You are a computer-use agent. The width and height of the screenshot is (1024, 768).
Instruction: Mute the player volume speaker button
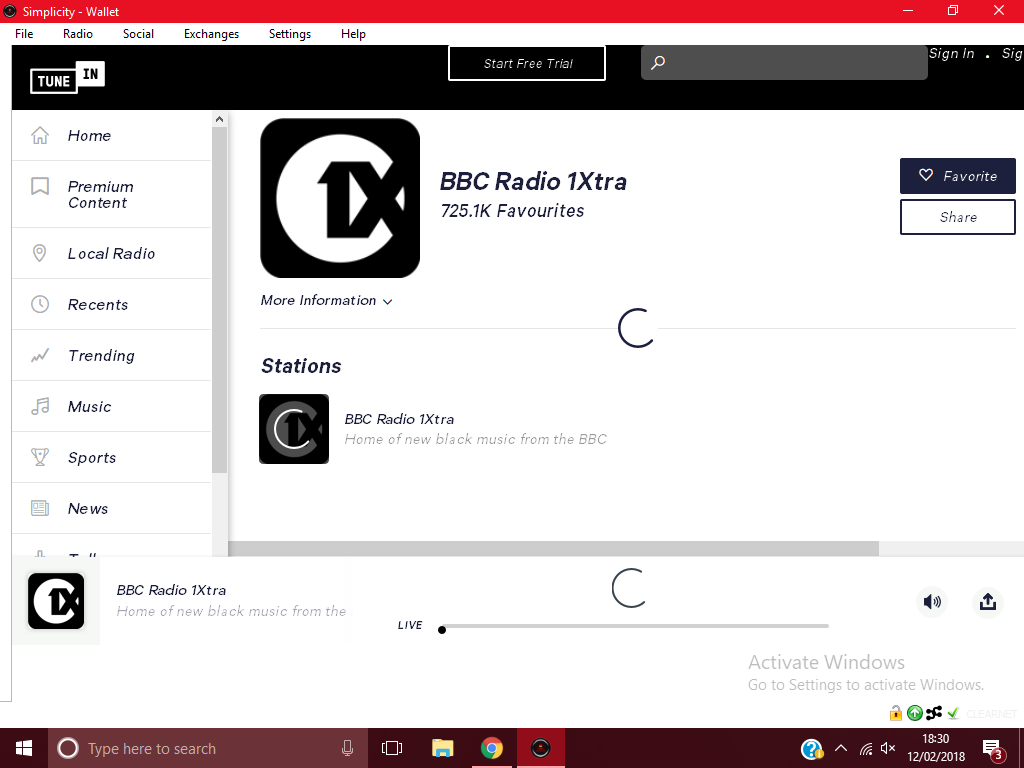point(932,601)
